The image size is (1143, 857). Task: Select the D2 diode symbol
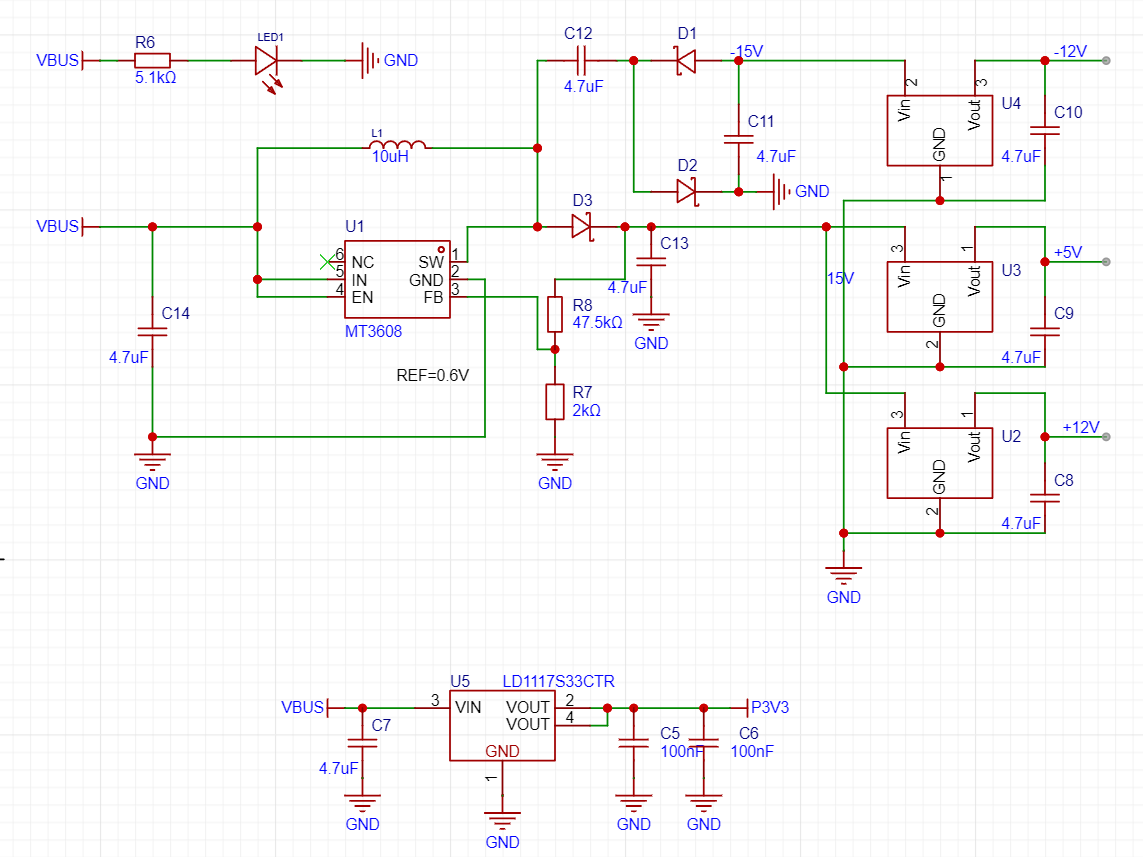tap(687, 192)
